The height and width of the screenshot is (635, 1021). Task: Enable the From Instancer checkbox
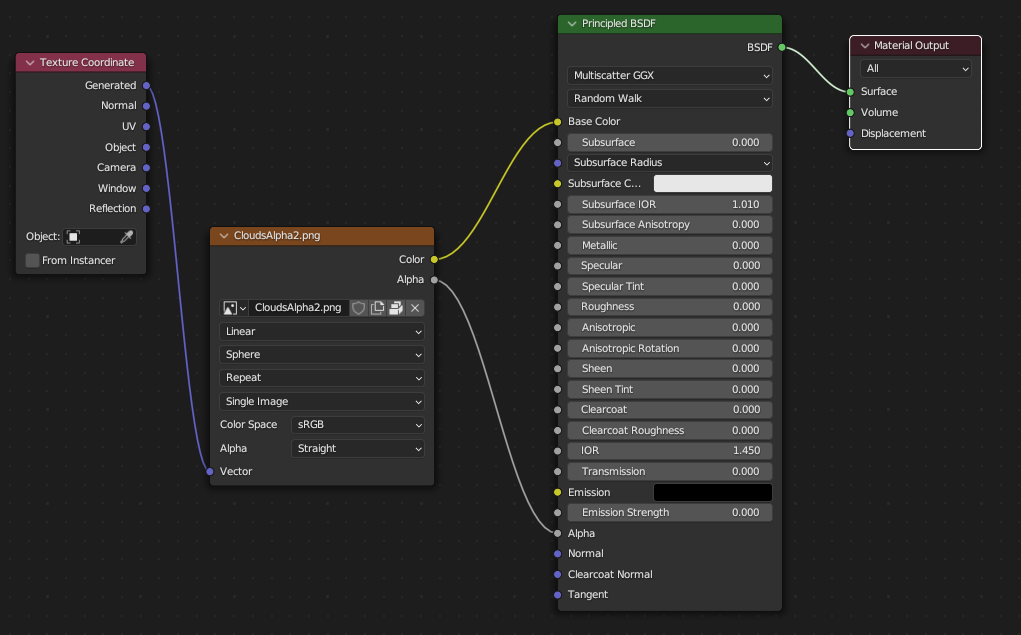(x=33, y=261)
